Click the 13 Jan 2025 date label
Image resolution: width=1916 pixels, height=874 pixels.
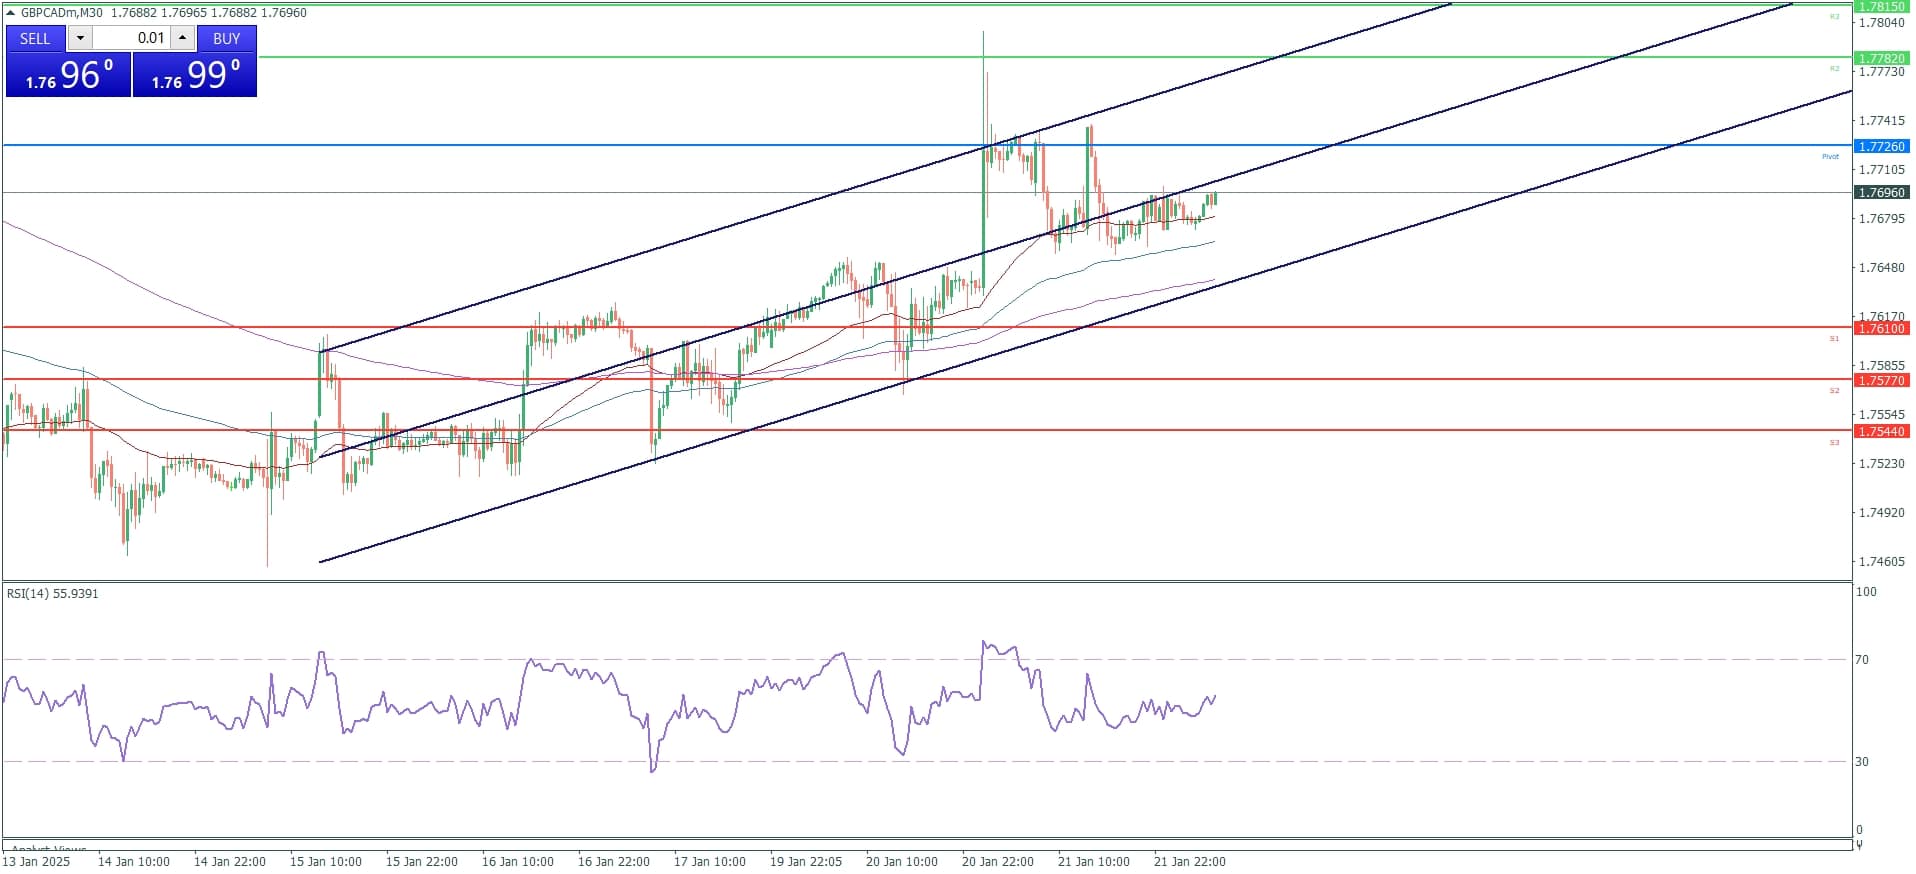(x=37, y=861)
